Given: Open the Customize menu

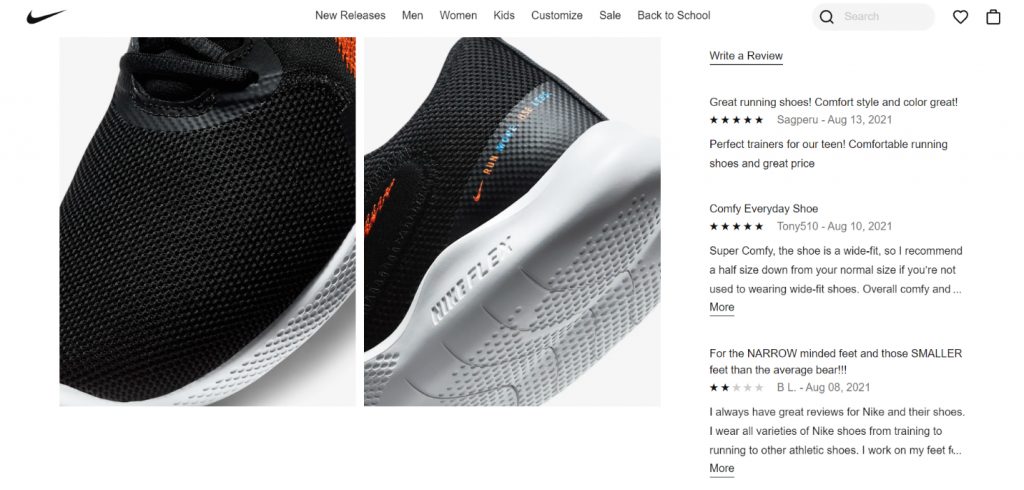Looking at the screenshot, I should click(x=556, y=16).
